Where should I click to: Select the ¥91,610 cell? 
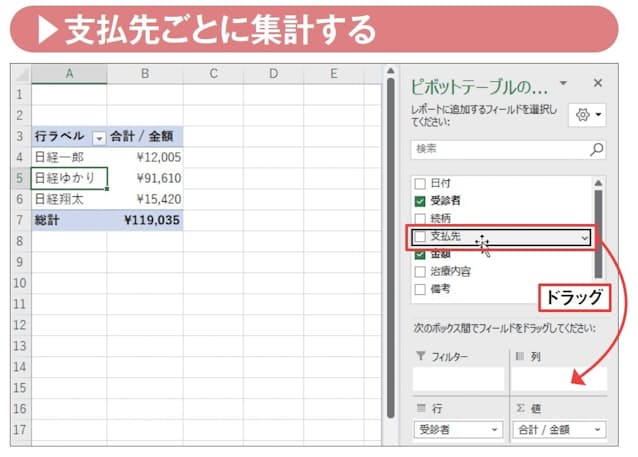tap(145, 178)
